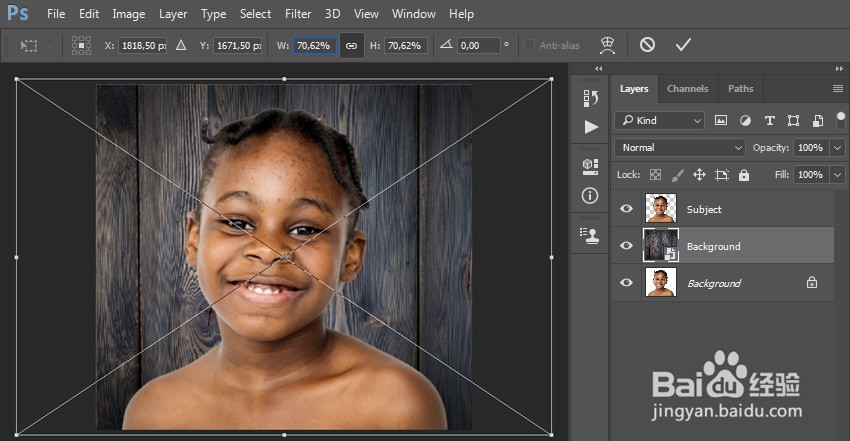This screenshot has height=441, width=850.
Task: Open the Properties info panel icon
Action: click(591, 196)
